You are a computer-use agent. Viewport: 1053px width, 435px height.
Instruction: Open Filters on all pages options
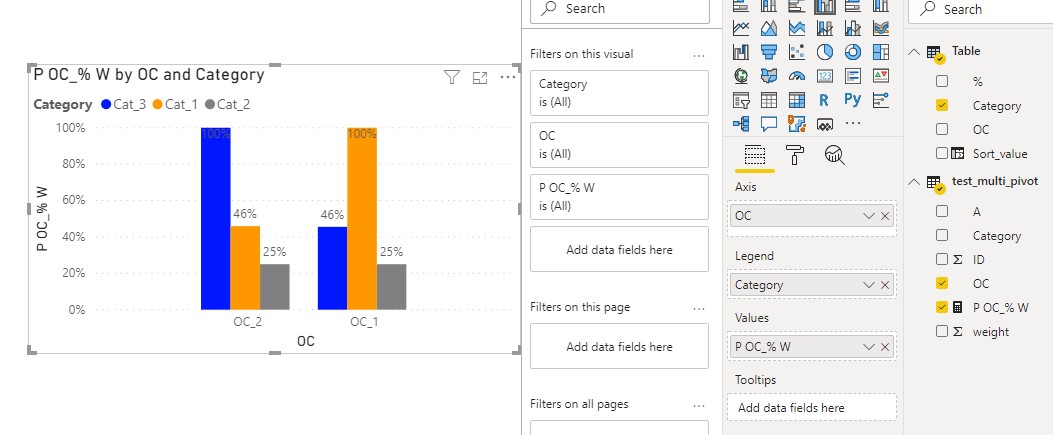pyautogui.click(x=699, y=405)
